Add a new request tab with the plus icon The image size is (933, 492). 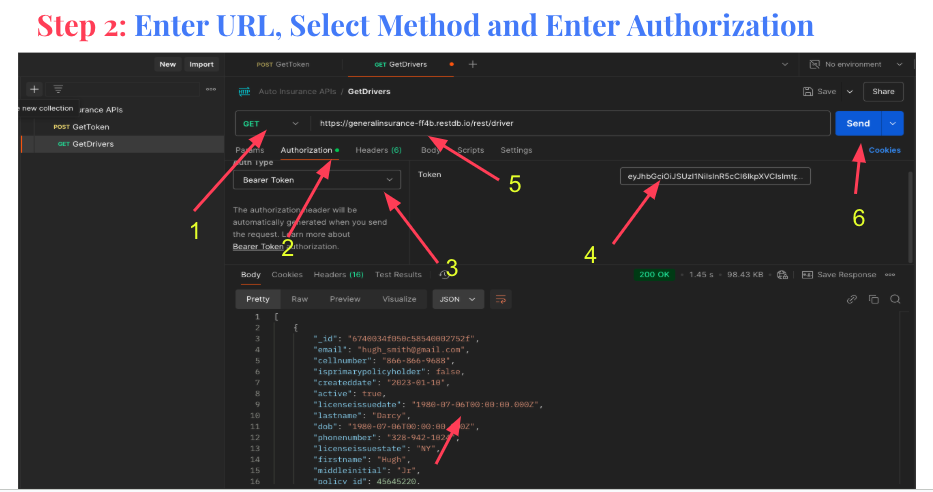pyautogui.click(x=472, y=64)
